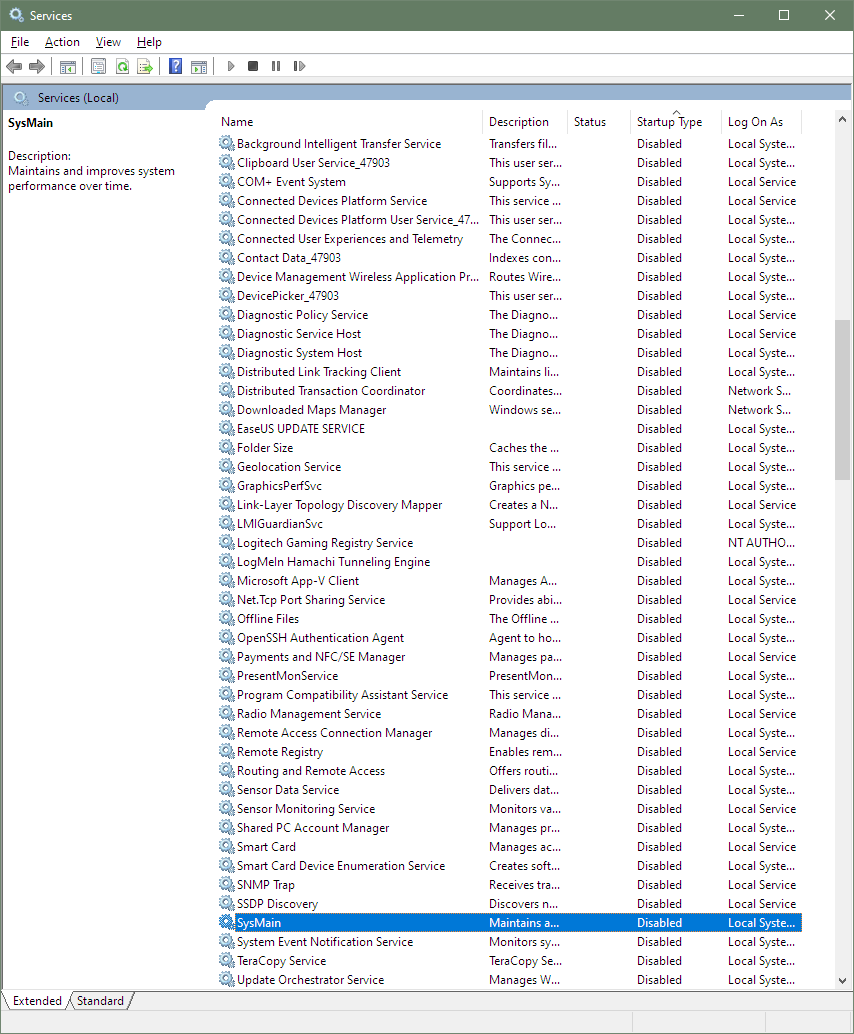Click gear icon beside TeraCopy Service
This screenshot has height=1034, width=854.
227,961
